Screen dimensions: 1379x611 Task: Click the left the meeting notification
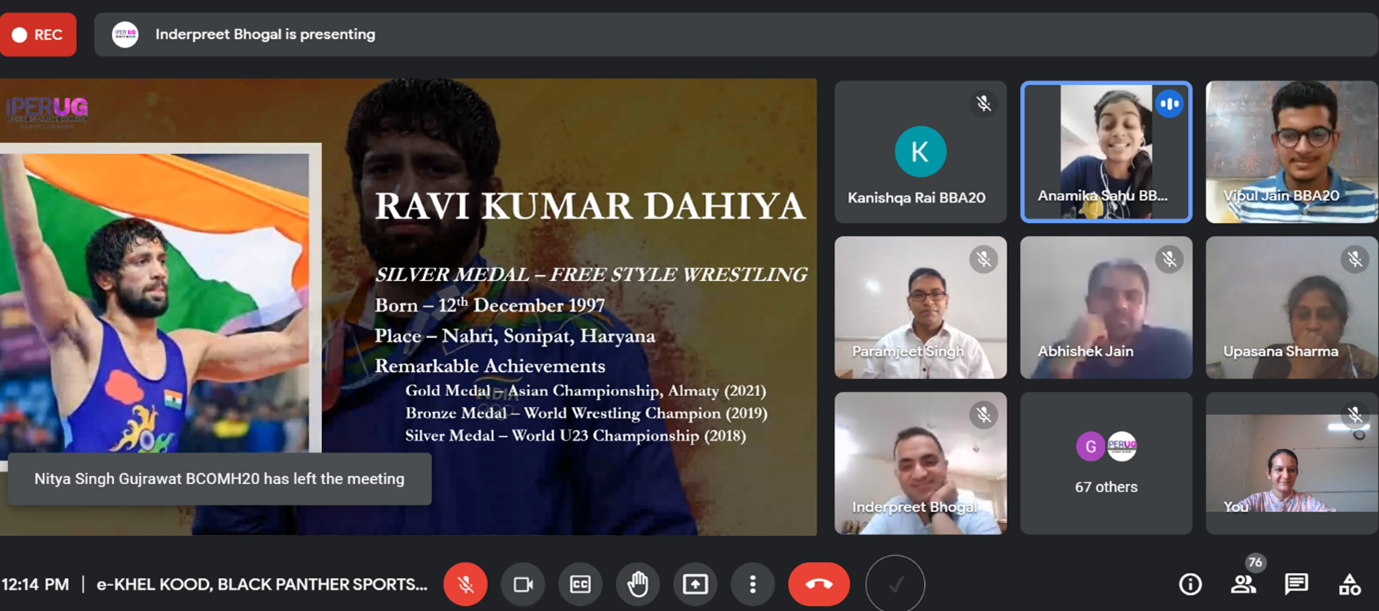[x=219, y=479]
